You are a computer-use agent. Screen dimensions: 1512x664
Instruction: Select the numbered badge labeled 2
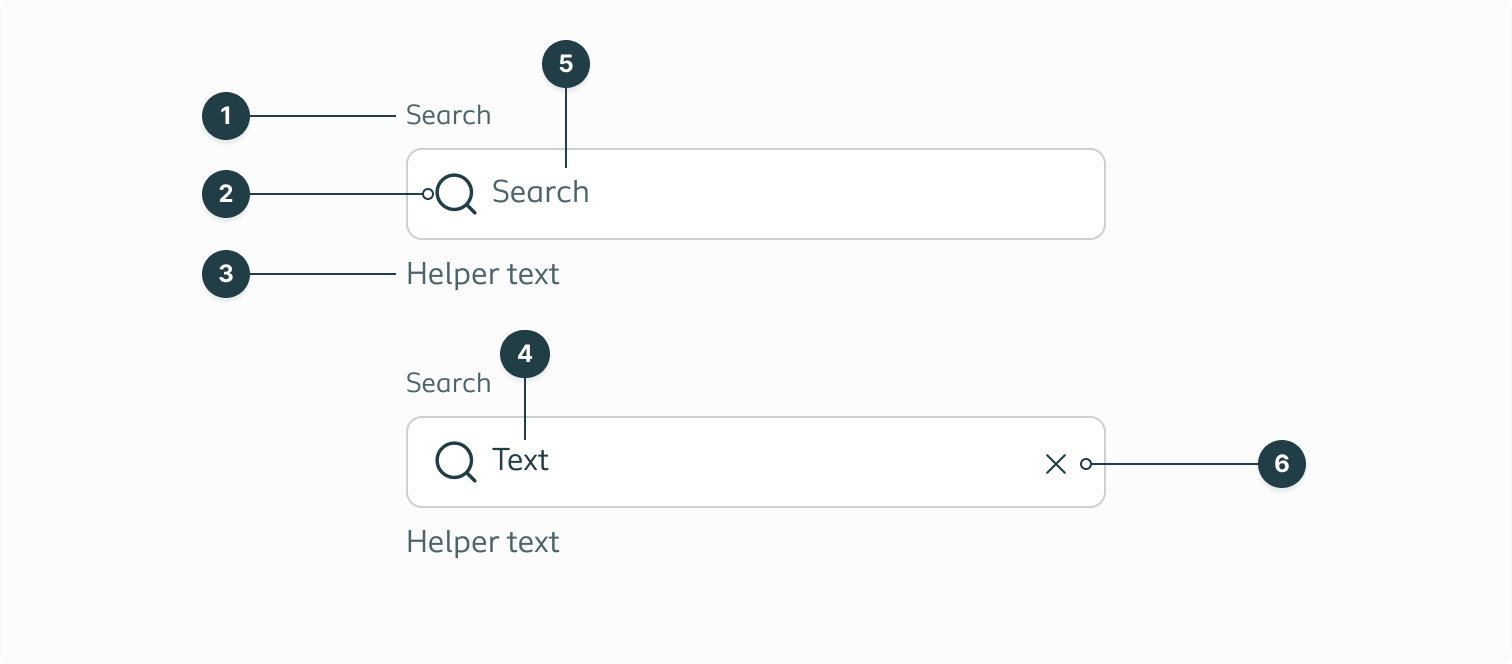point(226,193)
